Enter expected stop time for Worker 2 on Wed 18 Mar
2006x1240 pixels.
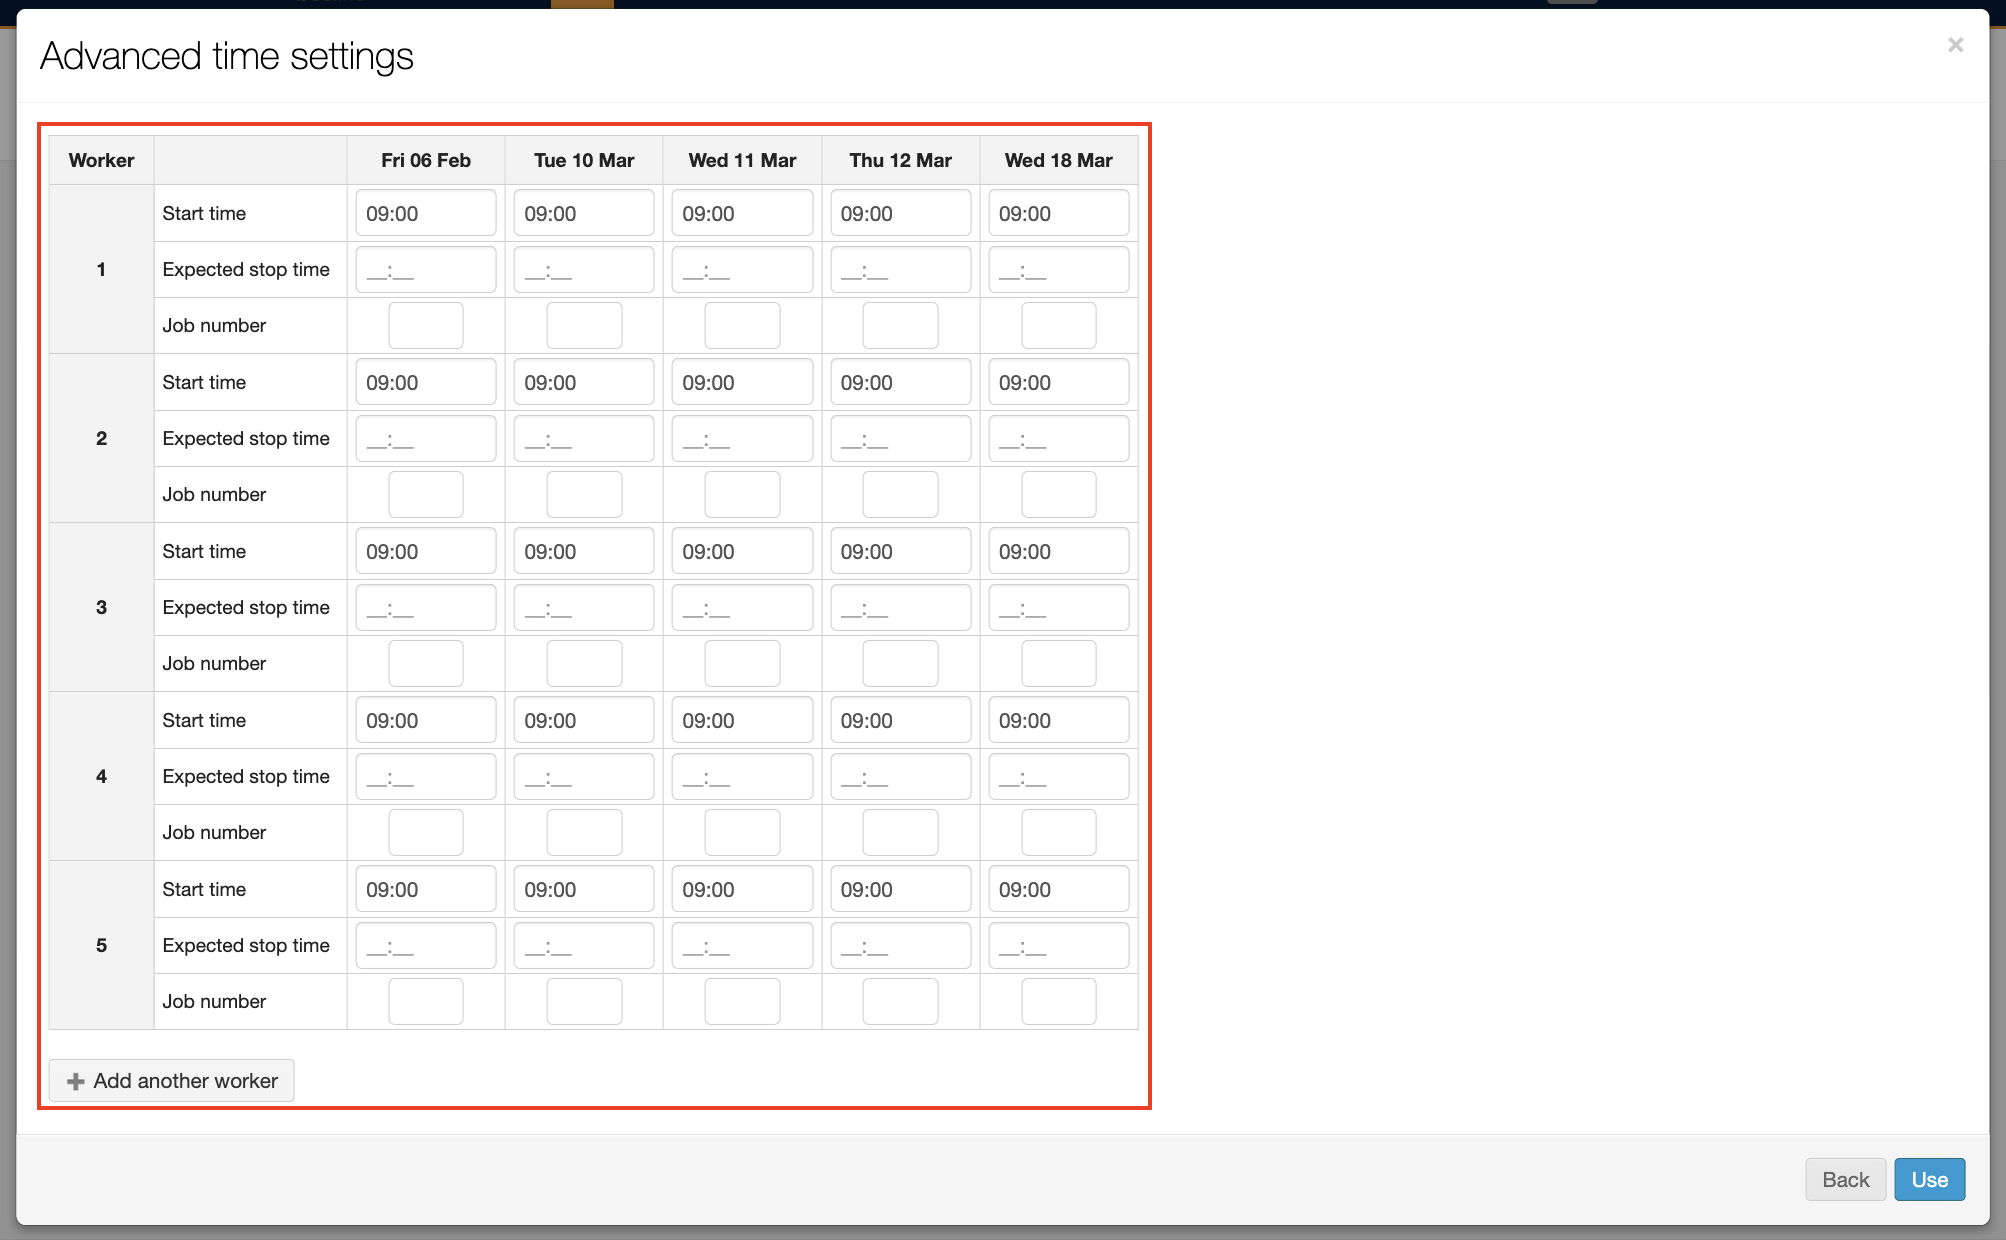pyautogui.click(x=1058, y=438)
